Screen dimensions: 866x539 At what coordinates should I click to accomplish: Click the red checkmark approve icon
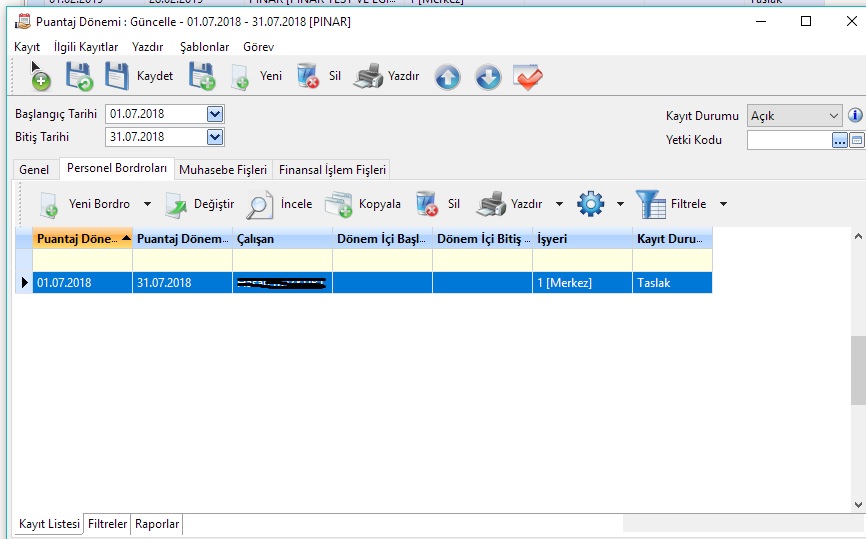528,77
